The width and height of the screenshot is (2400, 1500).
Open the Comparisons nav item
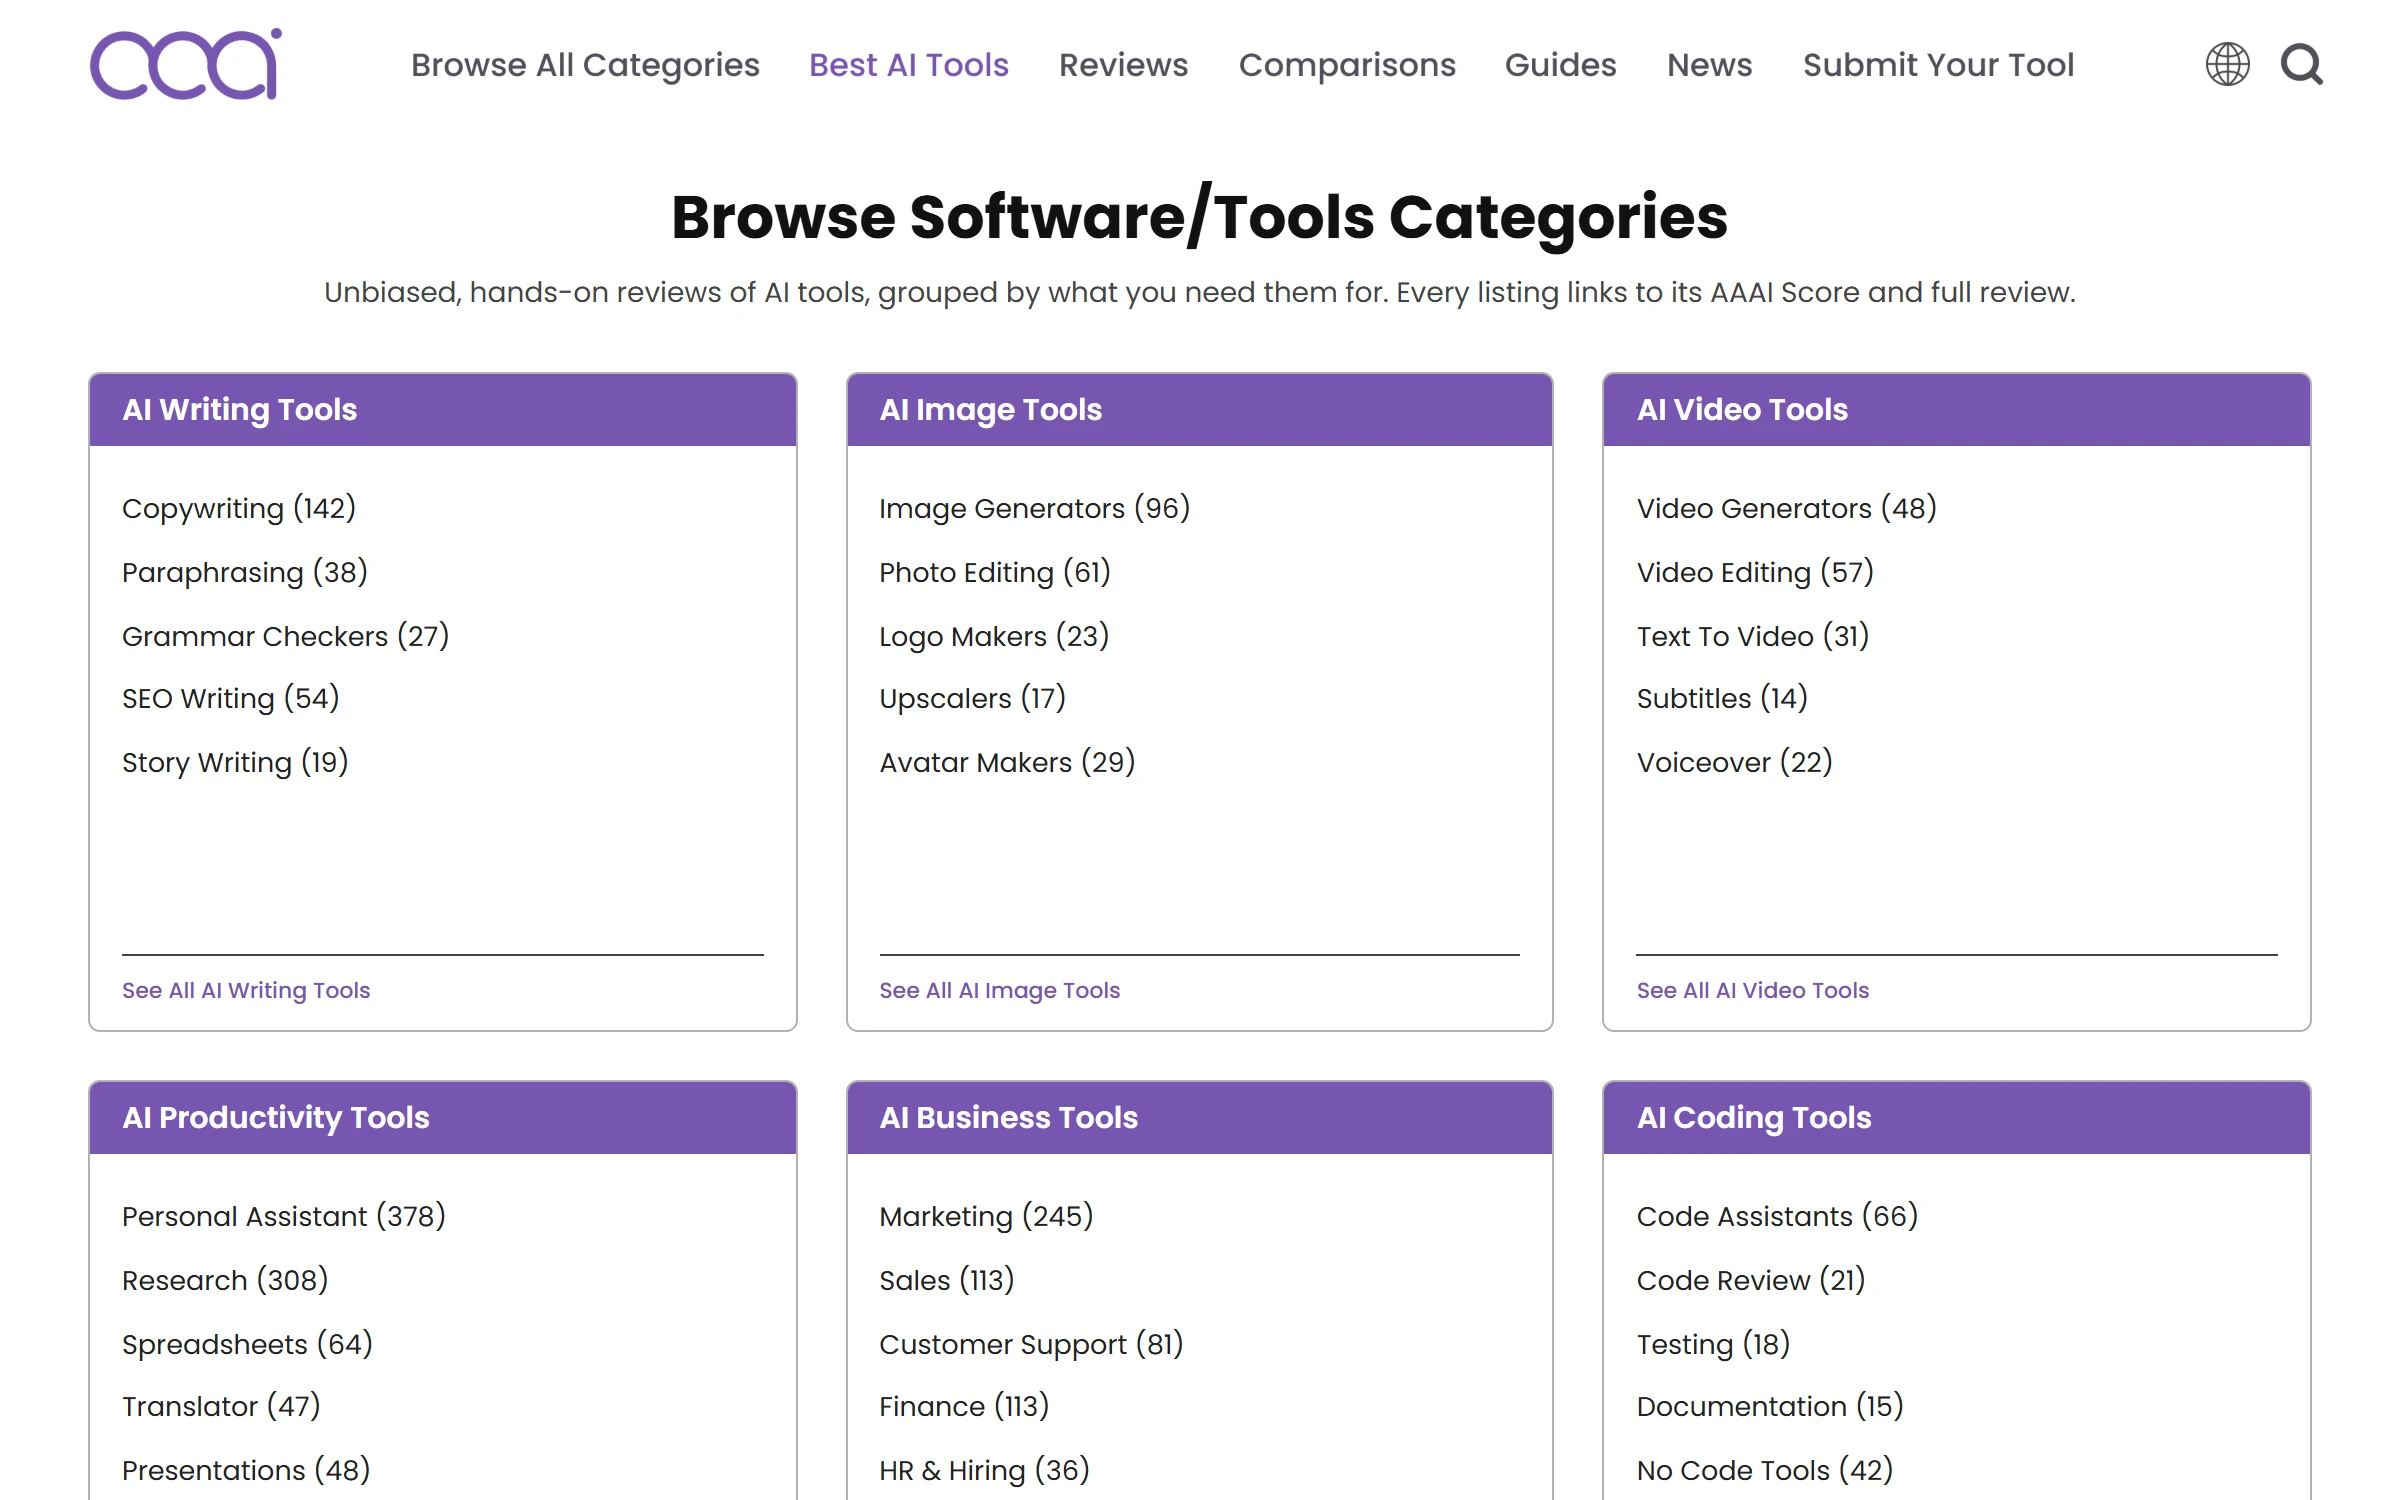click(1347, 65)
